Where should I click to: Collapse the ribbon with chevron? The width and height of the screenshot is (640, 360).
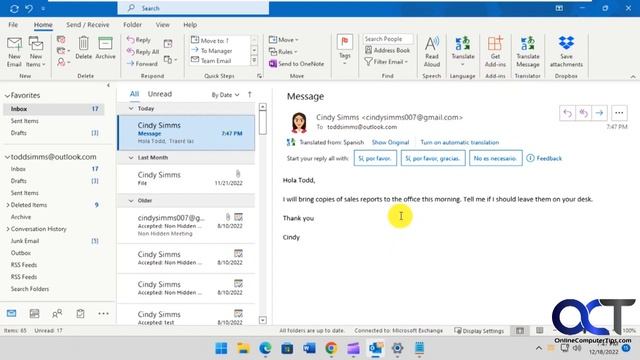click(x=633, y=77)
